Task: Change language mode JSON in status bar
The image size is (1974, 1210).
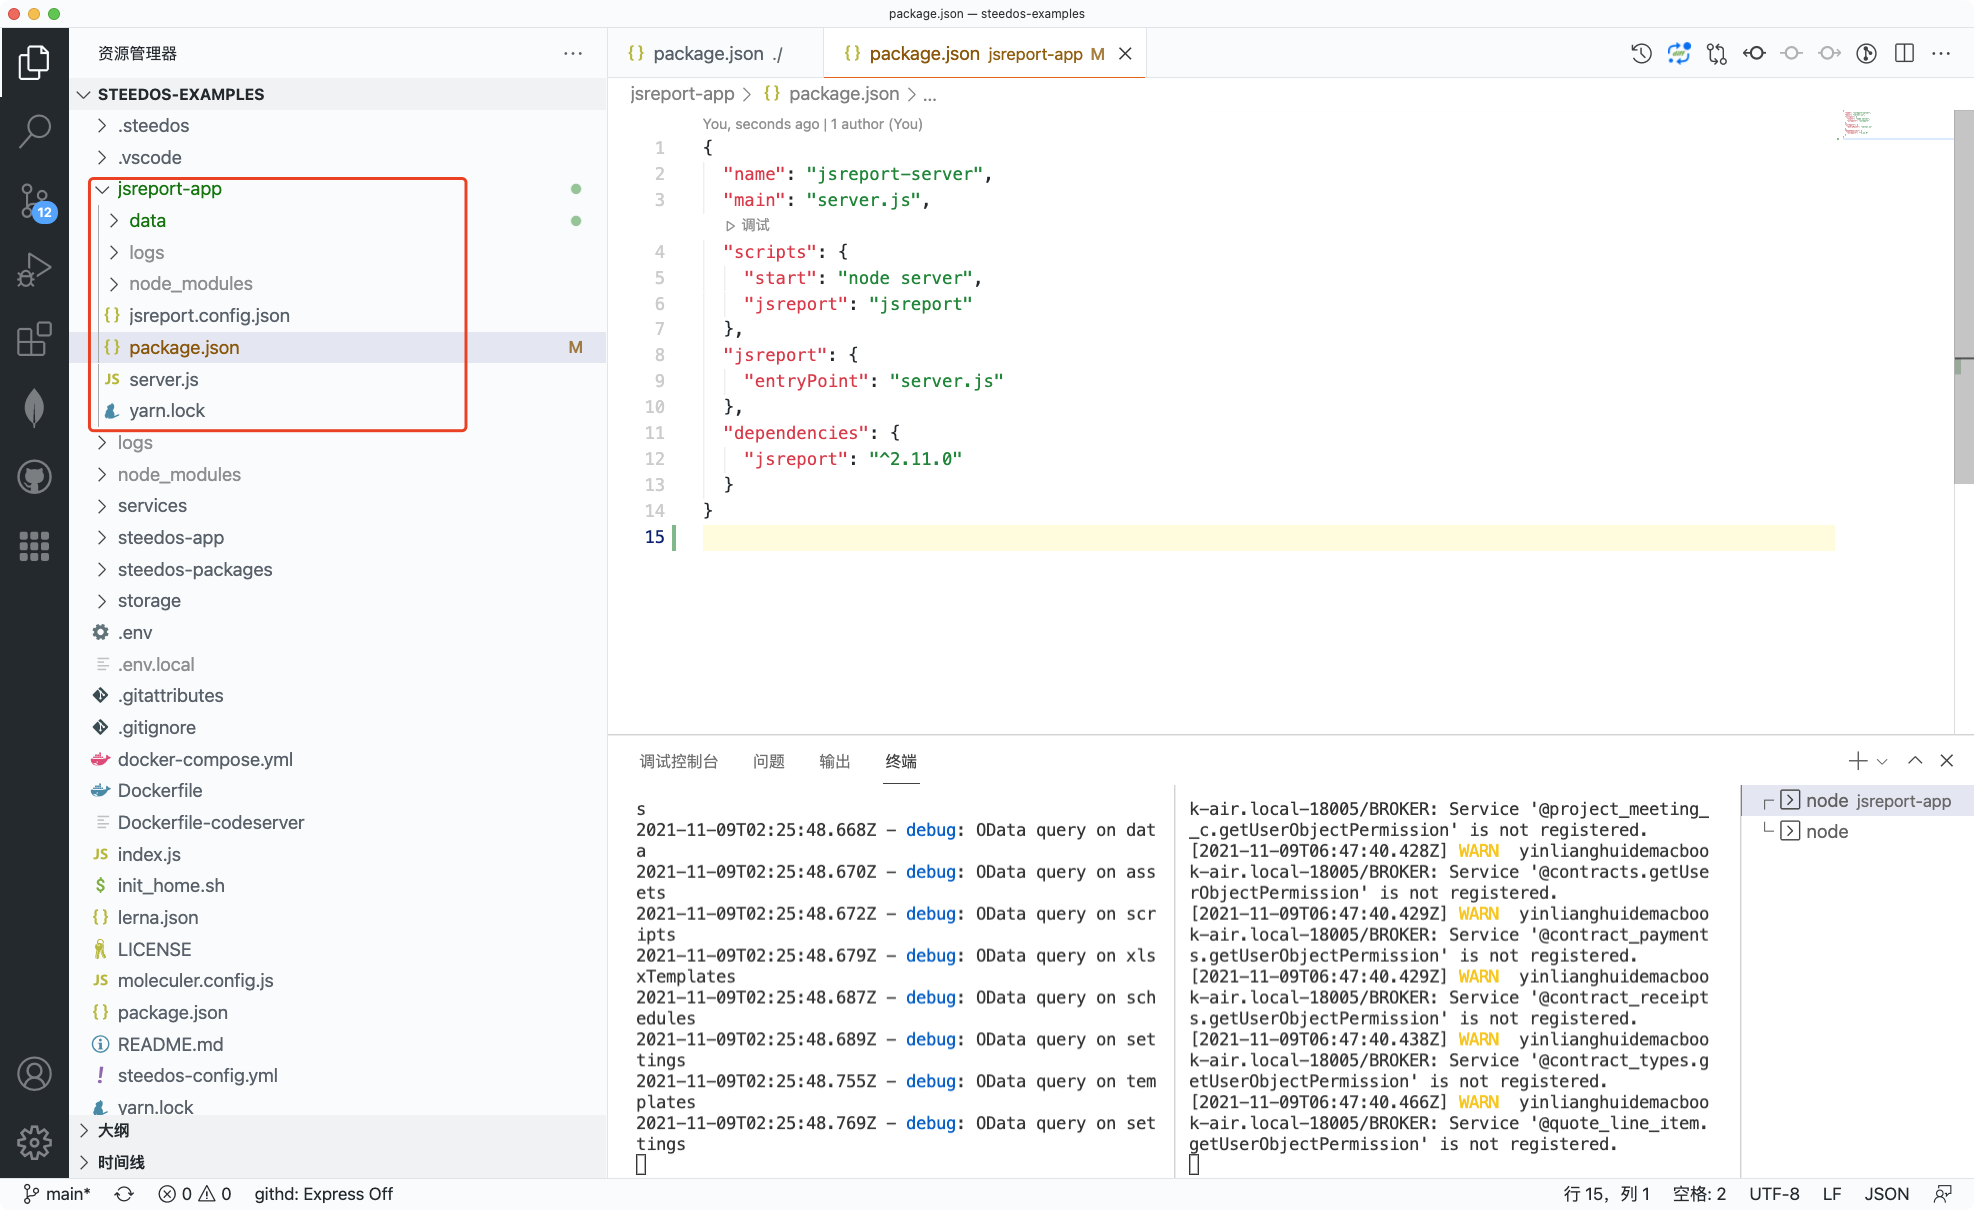Action: pyautogui.click(x=1887, y=1194)
